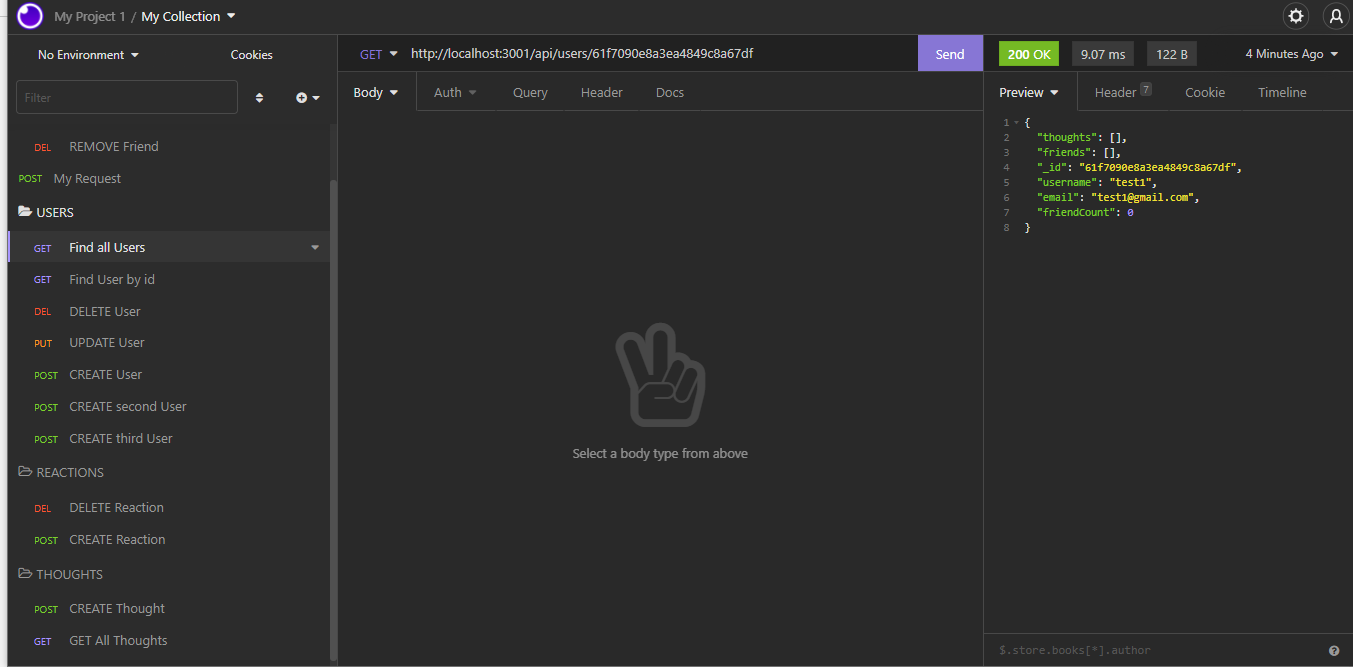Click into the request URL field
The height and width of the screenshot is (667, 1353).
pos(660,54)
